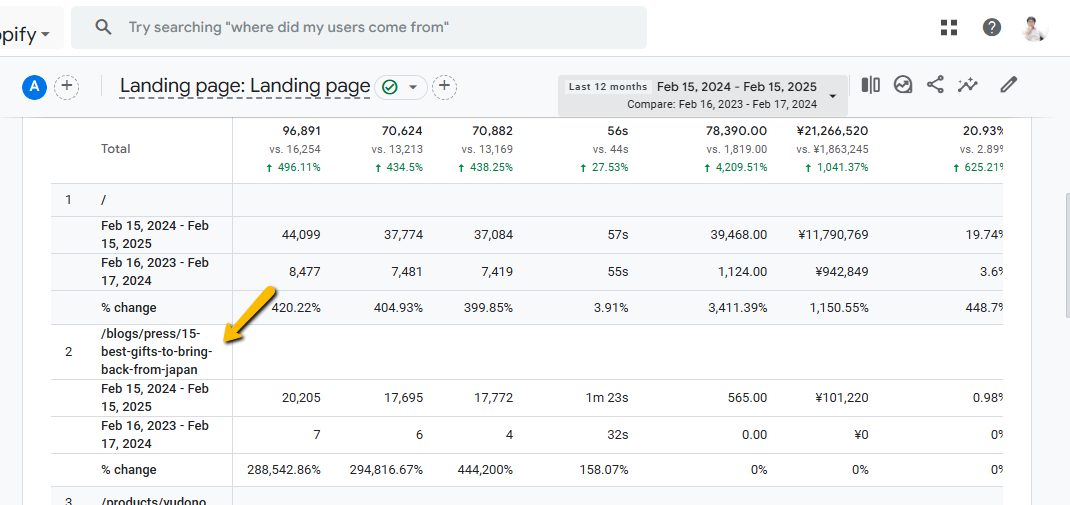This screenshot has height=505, width=1070.
Task: Click the green report status checkmark icon
Action: [390, 87]
